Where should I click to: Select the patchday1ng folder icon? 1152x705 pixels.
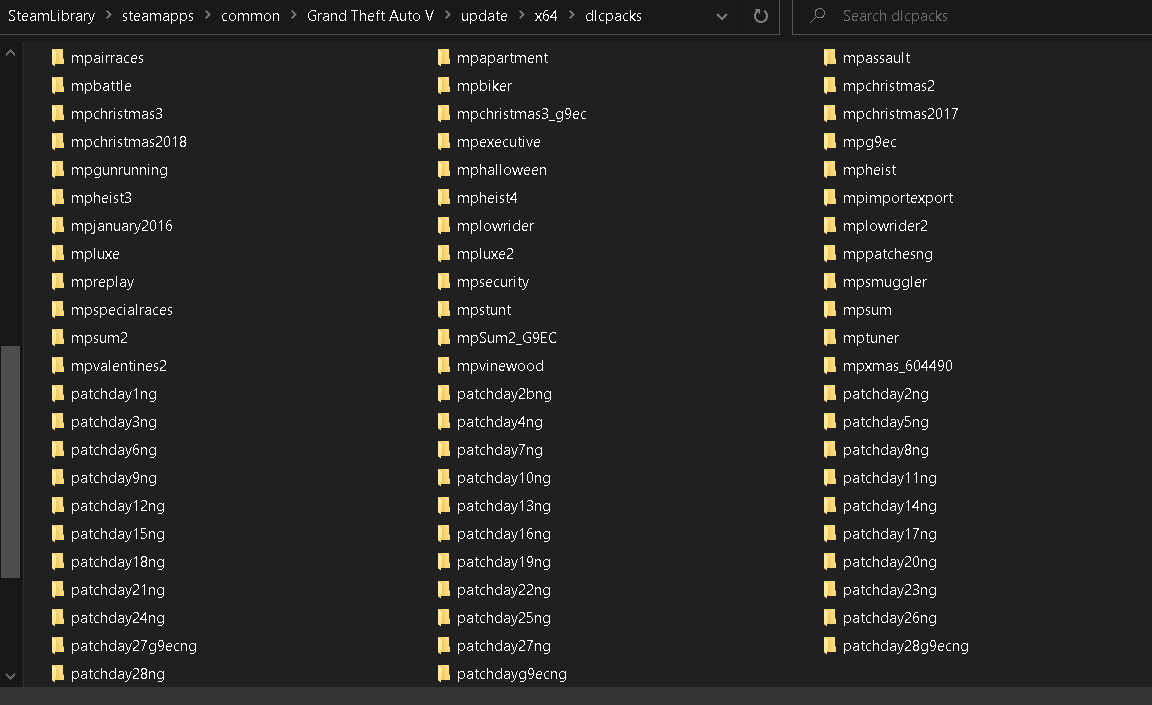58,394
